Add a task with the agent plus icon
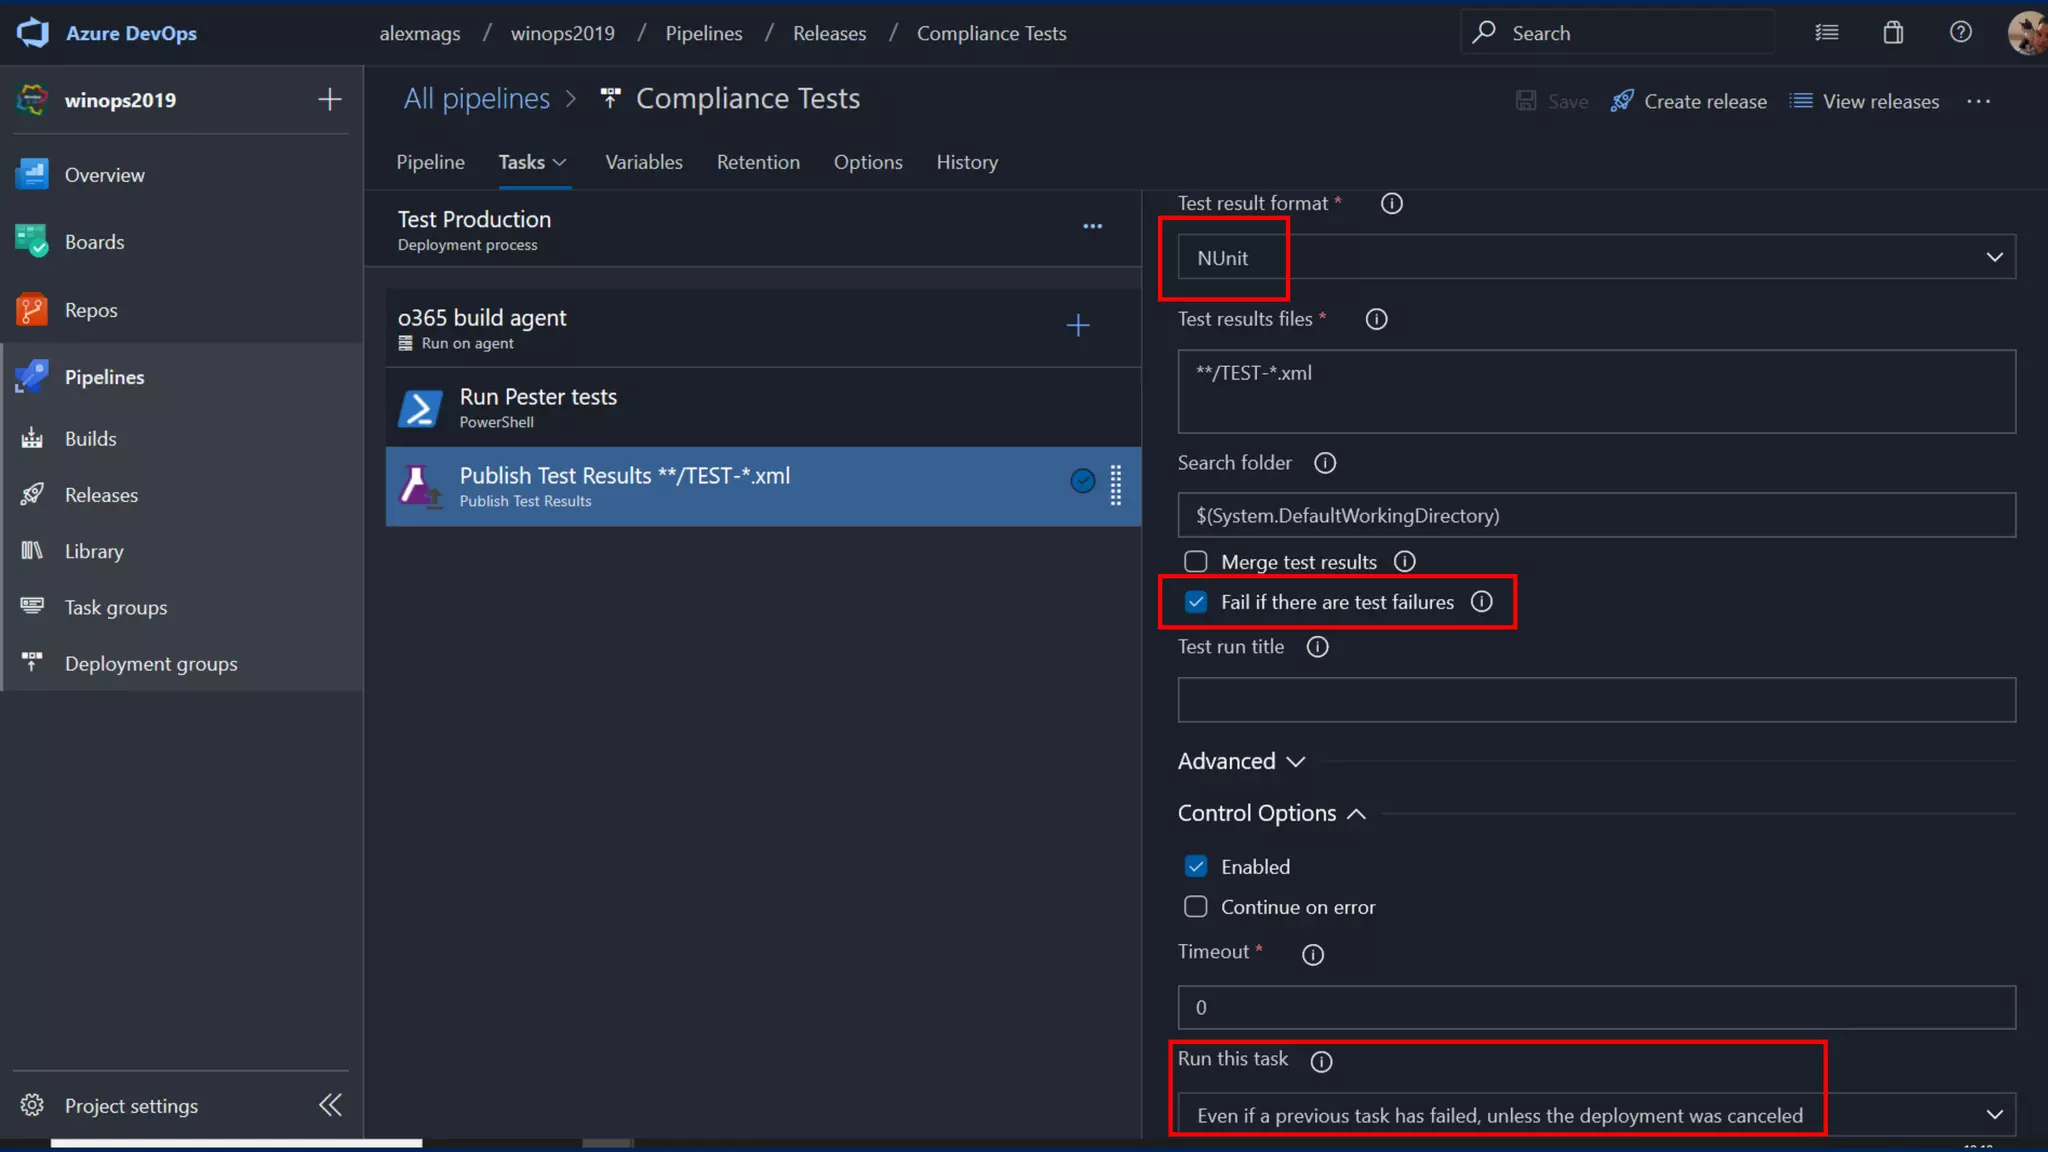 click(x=1077, y=326)
